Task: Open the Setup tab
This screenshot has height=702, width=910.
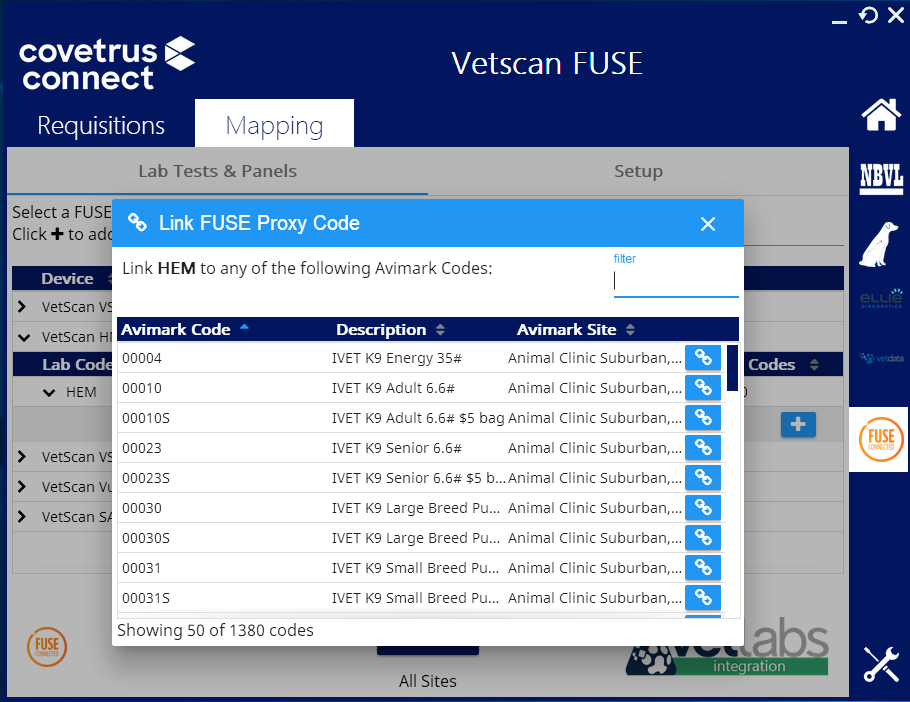Action: (x=638, y=171)
